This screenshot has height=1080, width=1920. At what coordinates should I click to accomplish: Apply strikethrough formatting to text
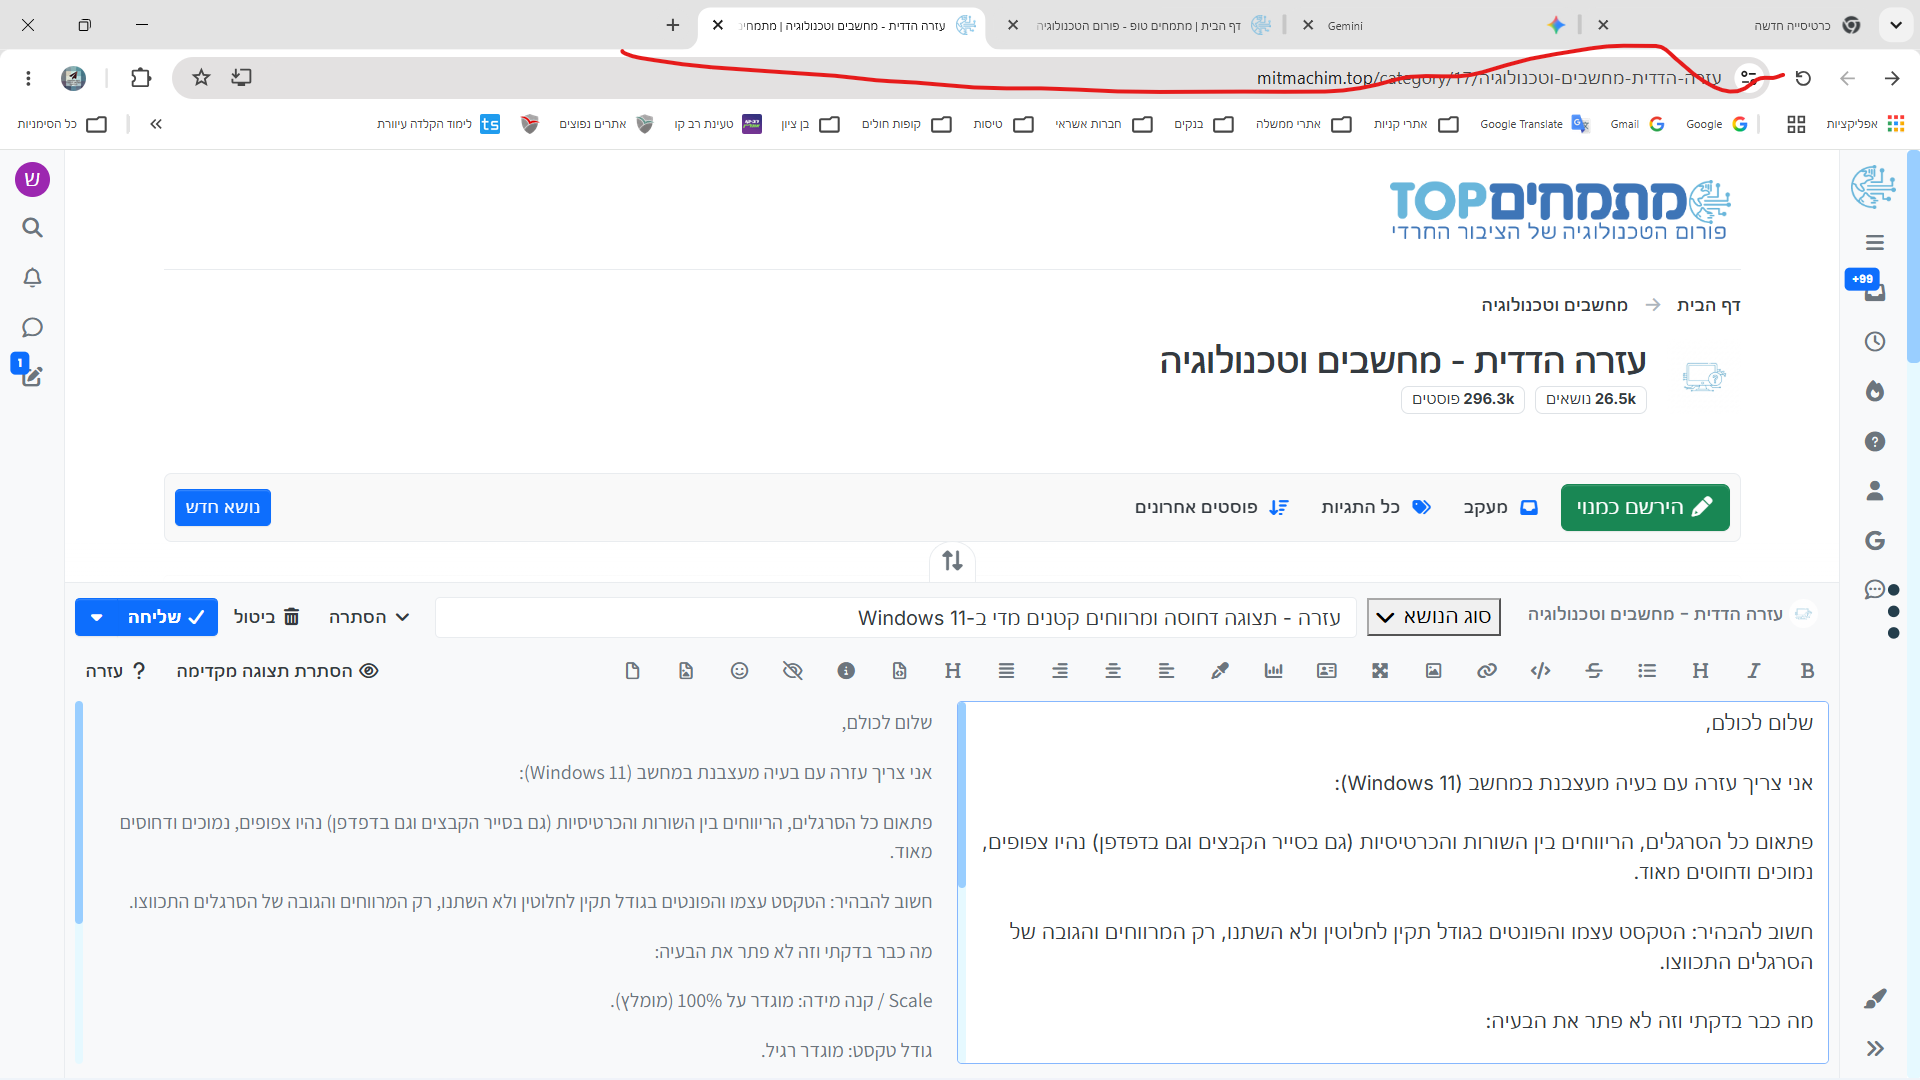point(1594,671)
